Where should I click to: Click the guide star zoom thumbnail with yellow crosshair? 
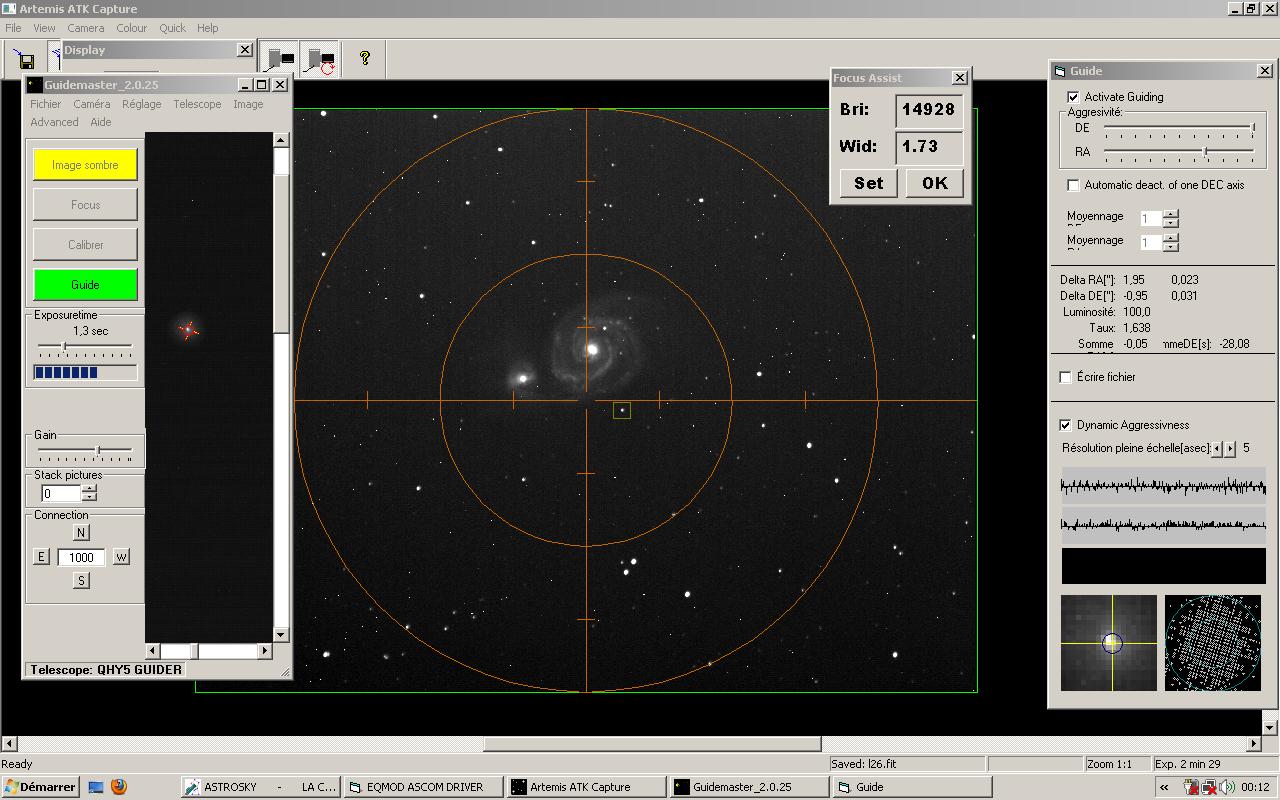(1109, 643)
